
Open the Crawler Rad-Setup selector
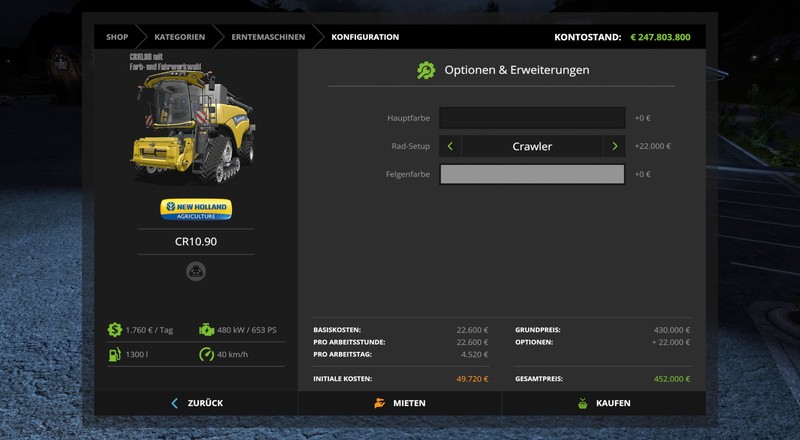(x=532, y=146)
